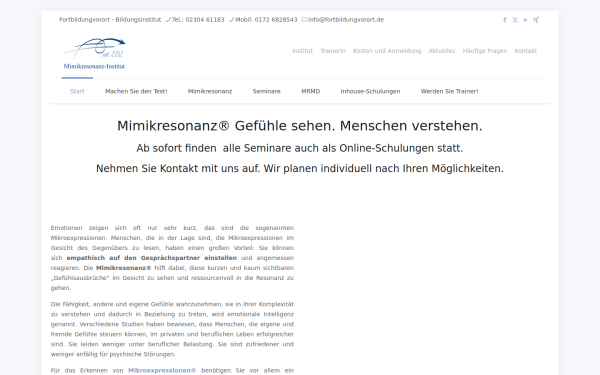
Task: Click the Fortbildungvorort - Bildungsinstitut text
Action: pyautogui.click(x=110, y=20)
